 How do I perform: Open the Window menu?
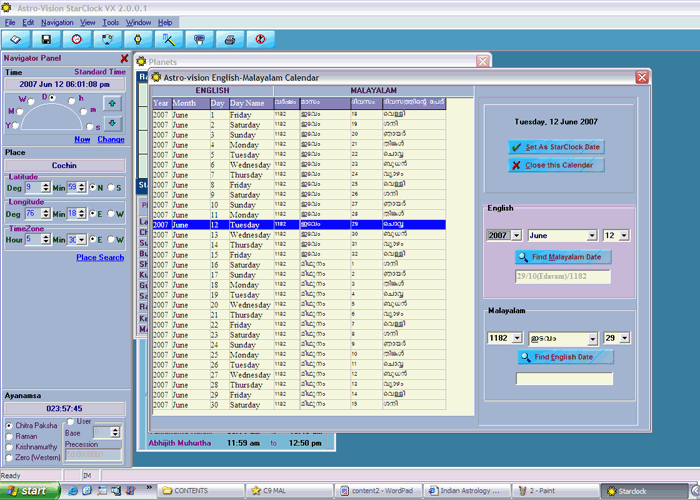point(138,22)
